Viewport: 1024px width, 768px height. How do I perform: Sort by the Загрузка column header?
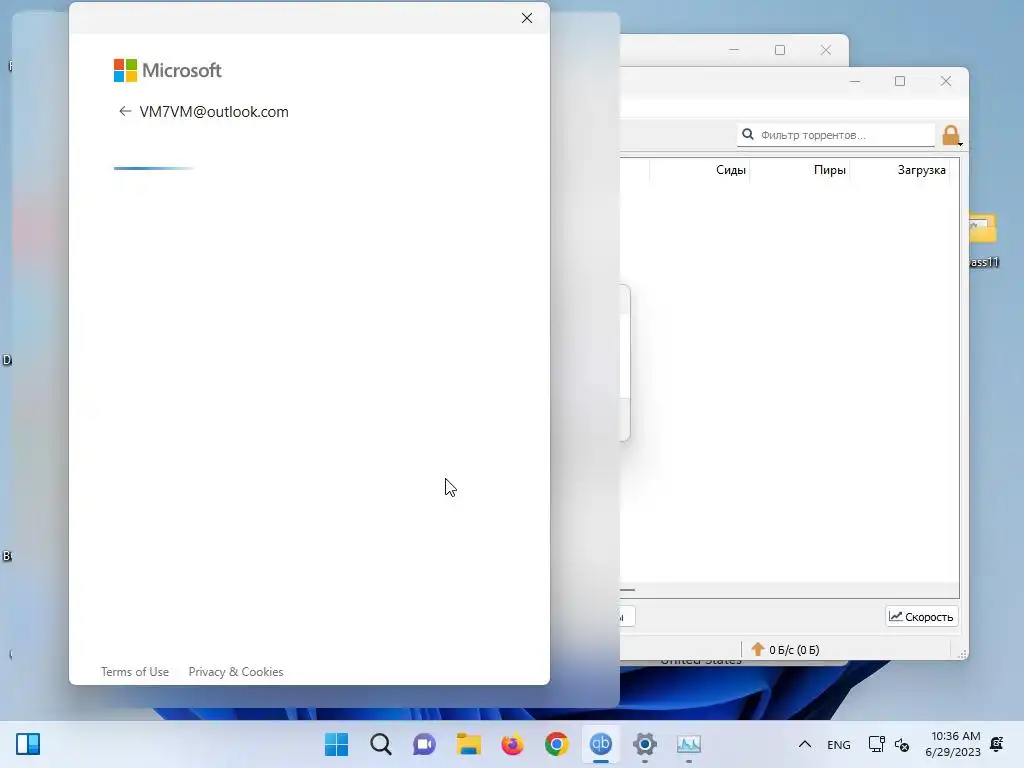[x=921, y=170]
